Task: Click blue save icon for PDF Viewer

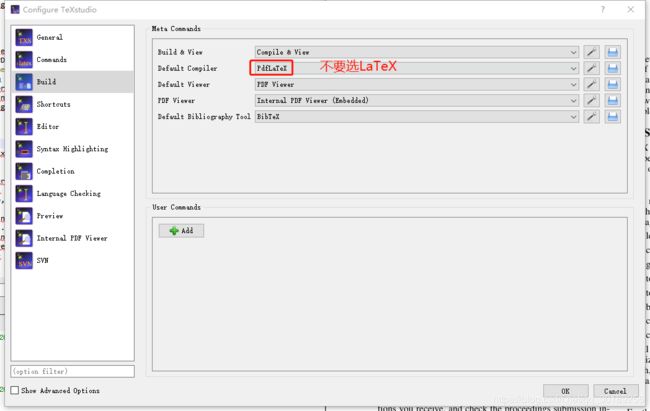Action: click(x=613, y=101)
